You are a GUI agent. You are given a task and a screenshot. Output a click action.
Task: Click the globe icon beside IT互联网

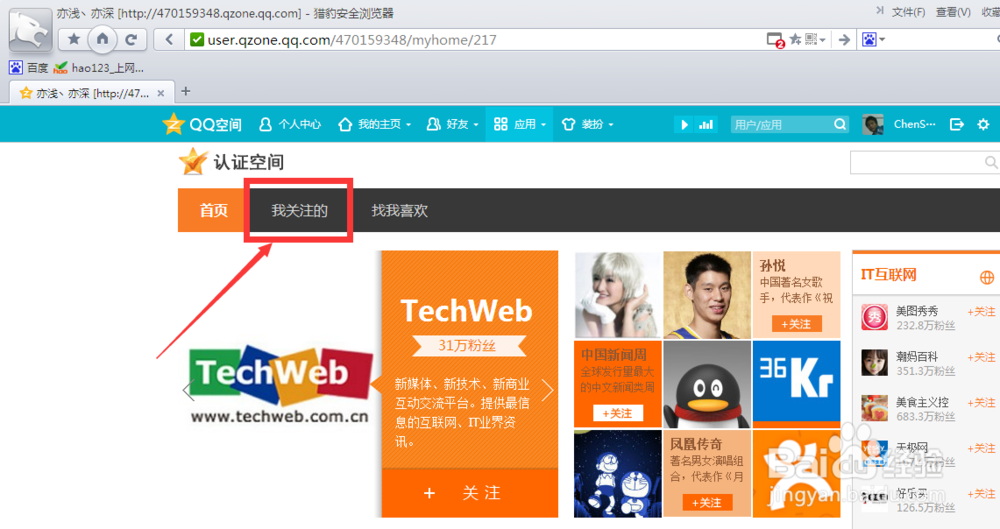click(987, 277)
